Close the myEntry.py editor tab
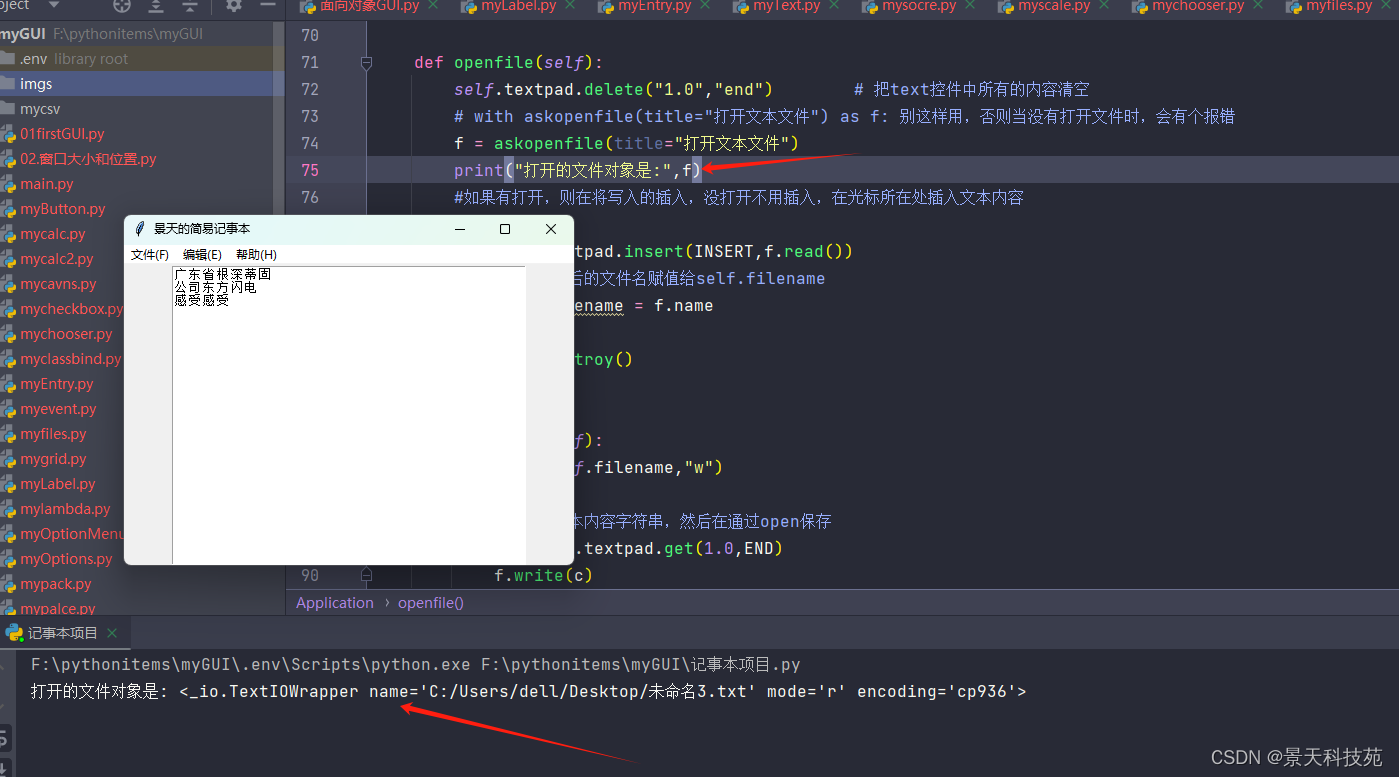The height and width of the screenshot is (777, 1399). click(707, 5)
